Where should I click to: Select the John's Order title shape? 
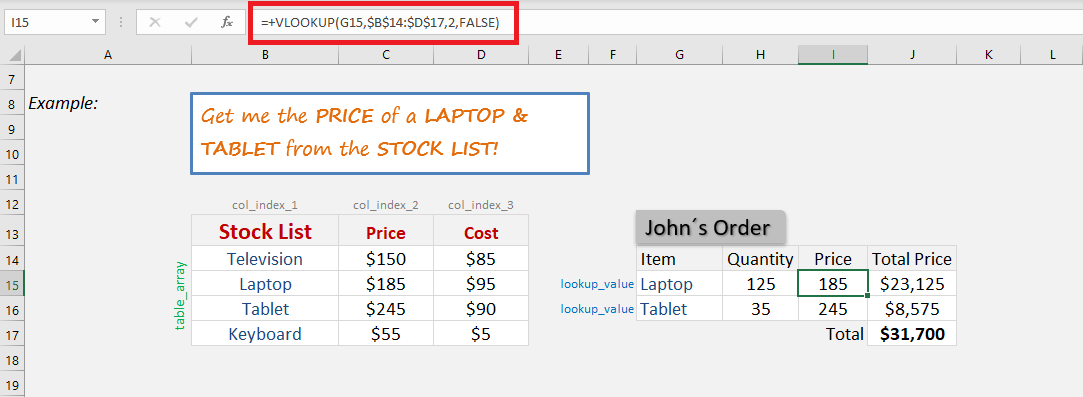tap(710, 227)
